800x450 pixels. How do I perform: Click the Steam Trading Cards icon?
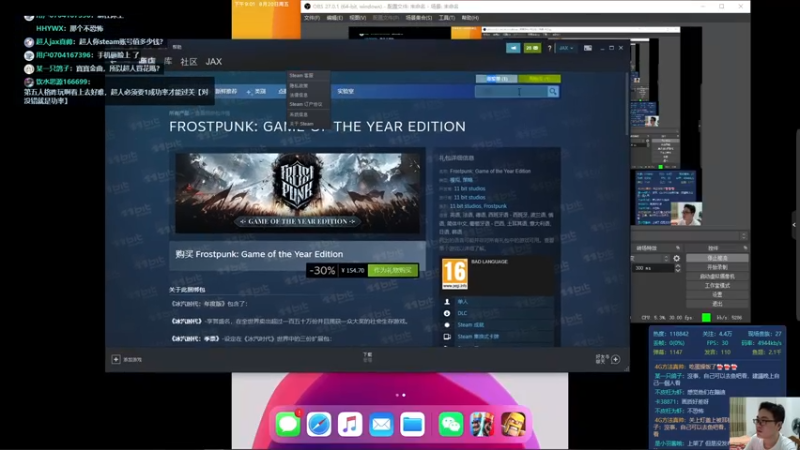tap(447, 337)
